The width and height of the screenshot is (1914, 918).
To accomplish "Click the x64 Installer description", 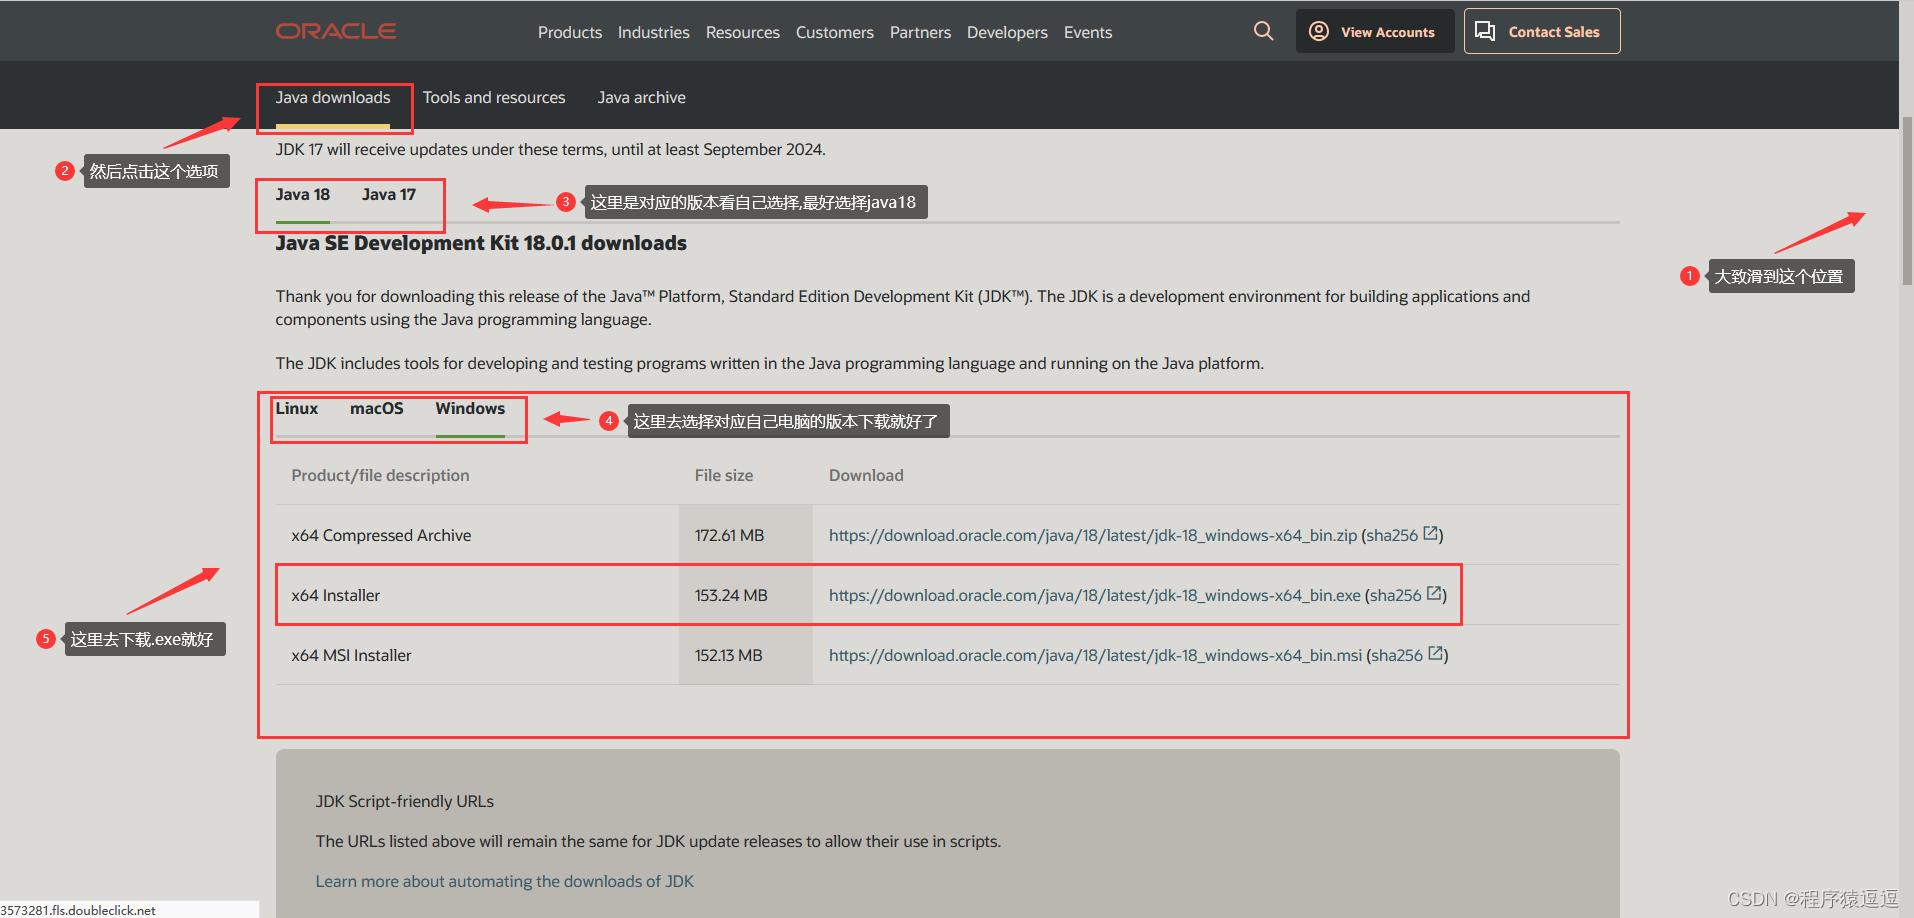I will pos(336,595).
